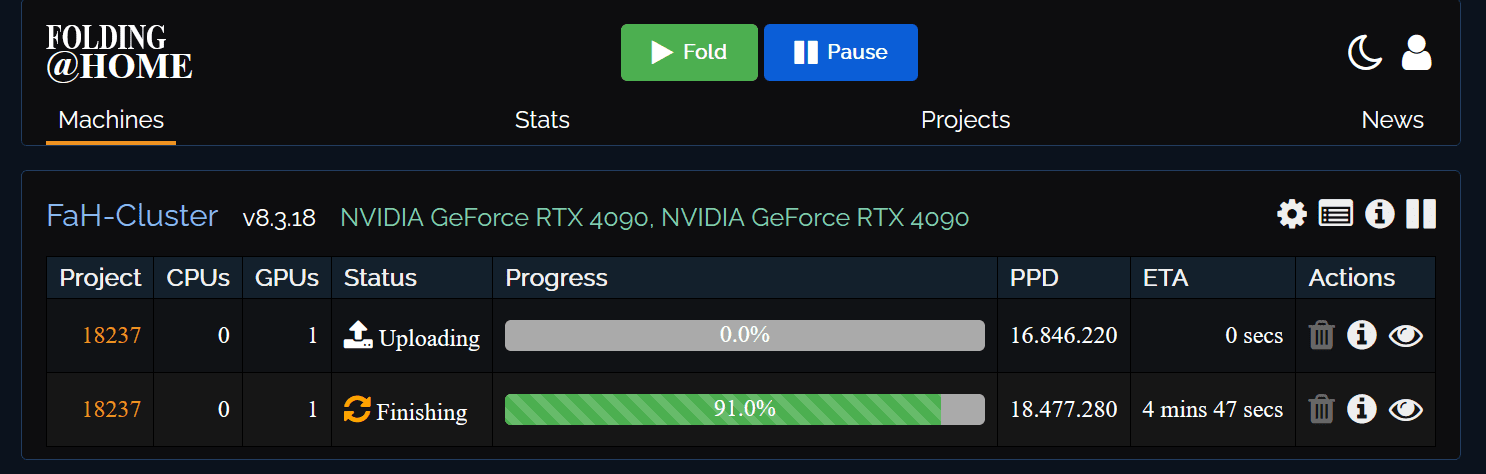Go to the News tab
Image resolution: width=1486 pixels, height=474 pixels.
(x=1392, y=120)
